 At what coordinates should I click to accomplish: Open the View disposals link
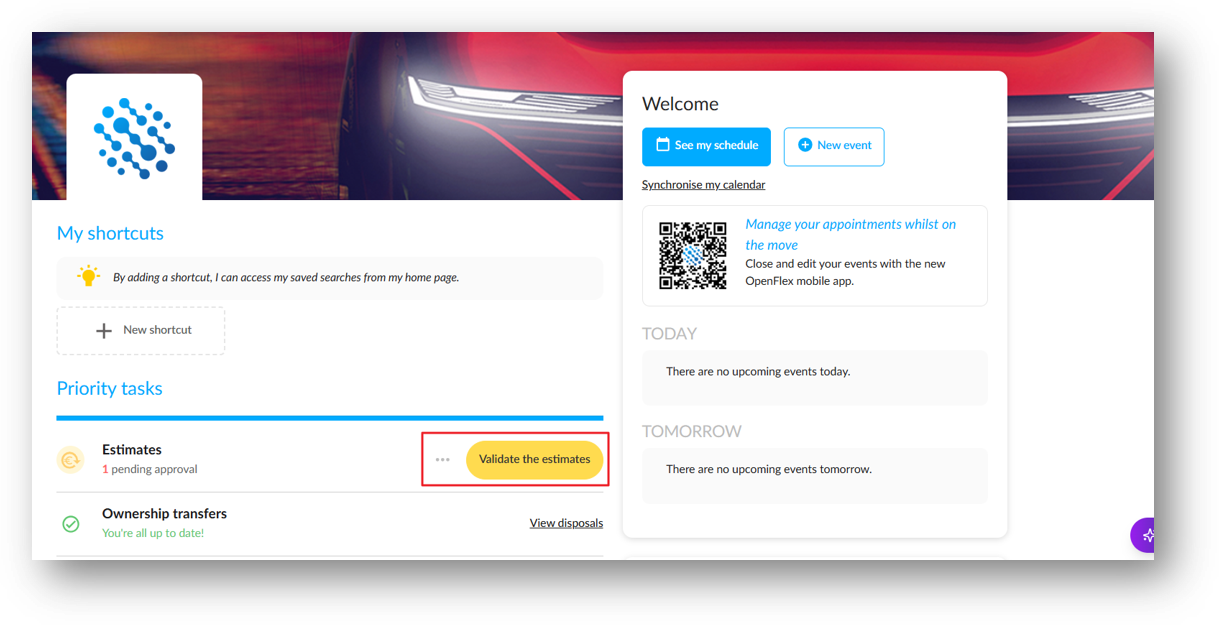[566, 523]
